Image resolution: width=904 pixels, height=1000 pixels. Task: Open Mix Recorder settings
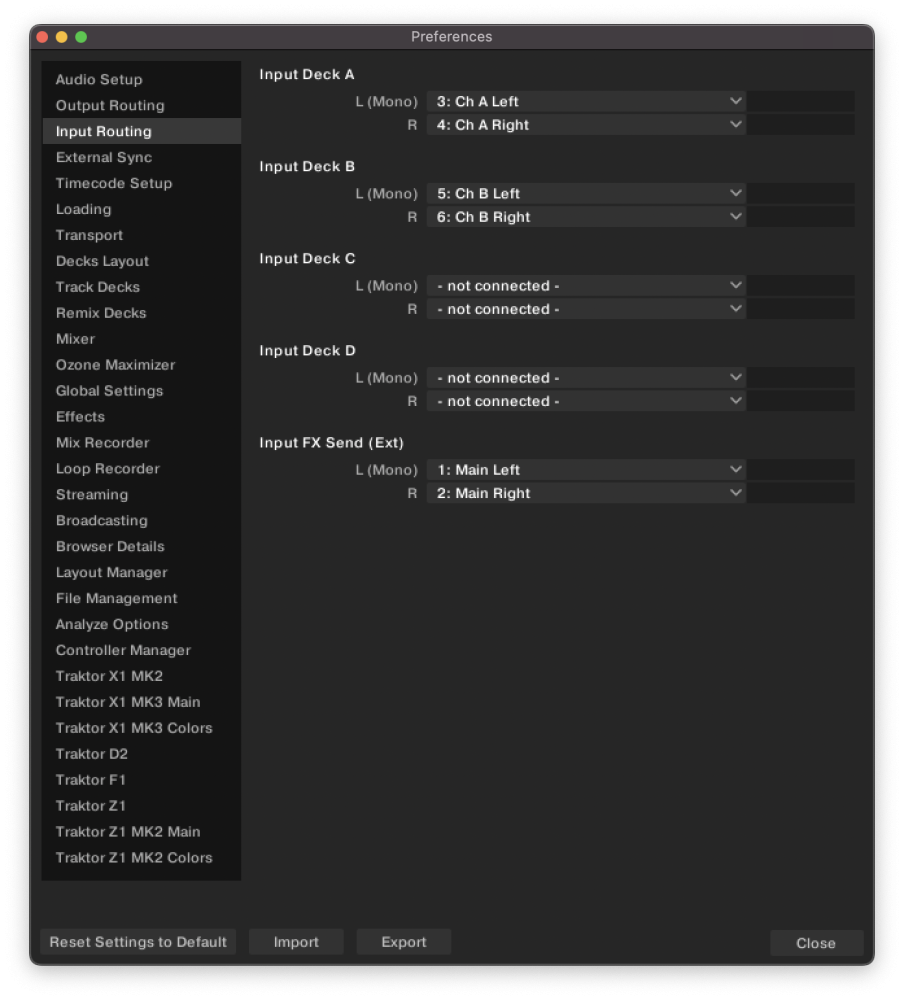pos(142,443)
